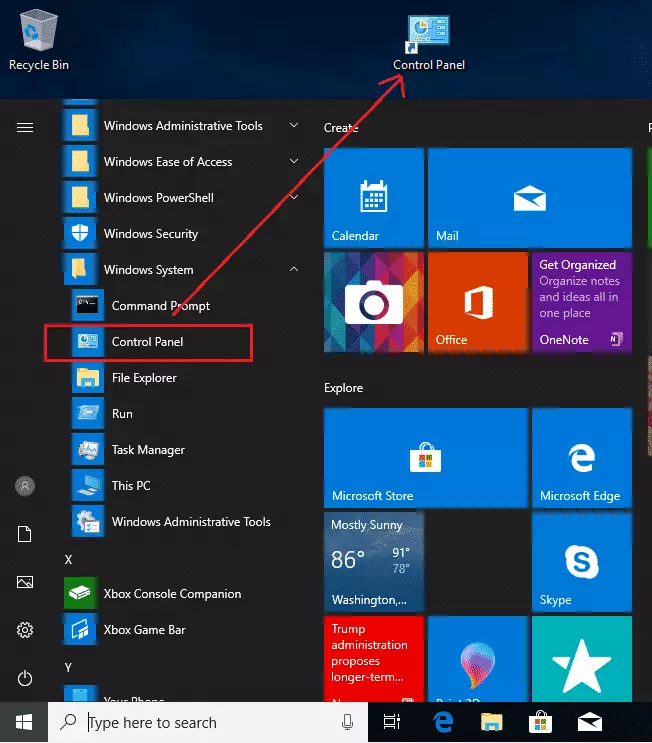This screenshot has height=743, width=652.
Task: Open Windows Security from the app list
Action: point(182,234)
